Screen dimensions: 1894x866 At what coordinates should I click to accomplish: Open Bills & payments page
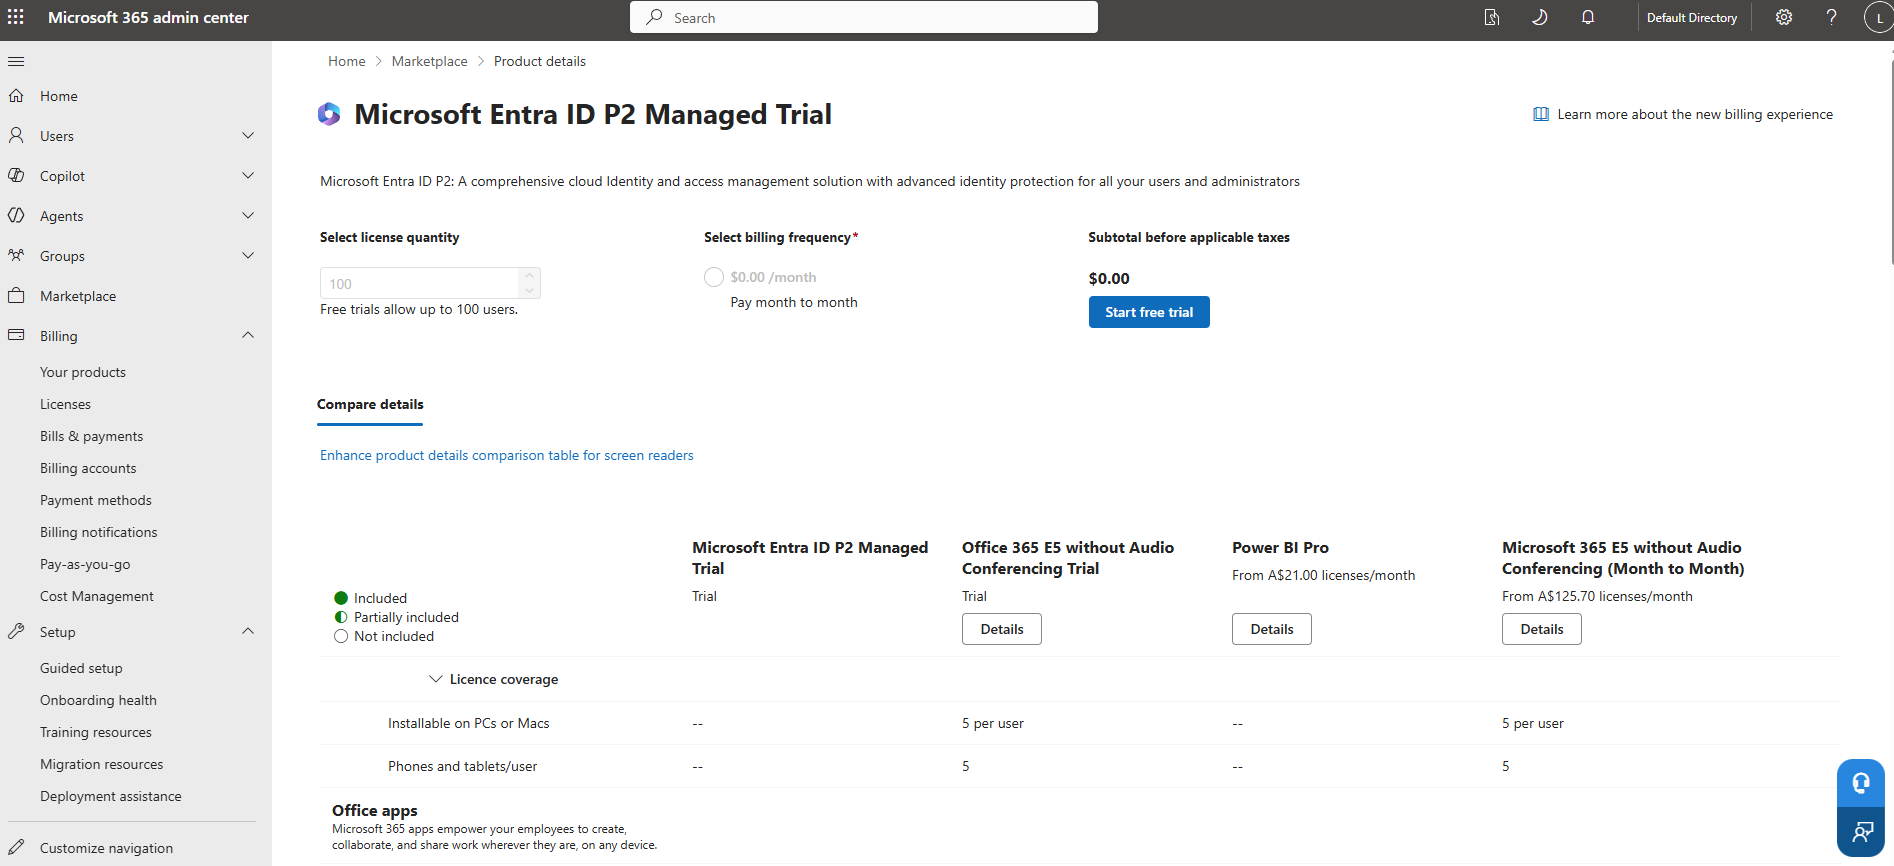point(91,436)
